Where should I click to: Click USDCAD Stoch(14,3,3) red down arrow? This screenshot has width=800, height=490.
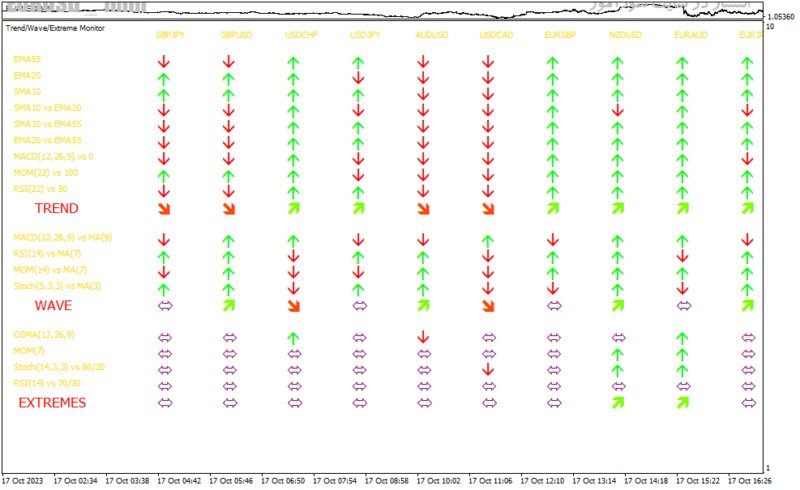pos(488,370)
